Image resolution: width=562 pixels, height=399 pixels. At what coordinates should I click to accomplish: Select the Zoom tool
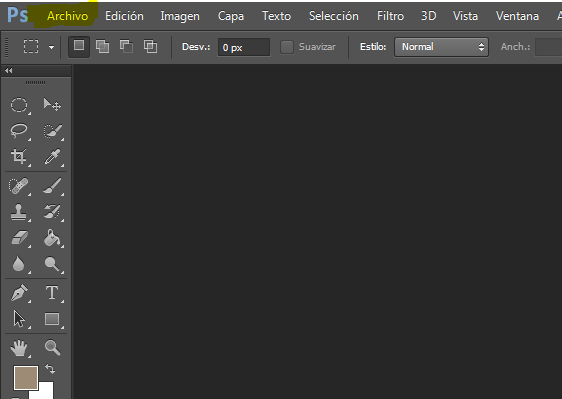click(x=52, y=348)
